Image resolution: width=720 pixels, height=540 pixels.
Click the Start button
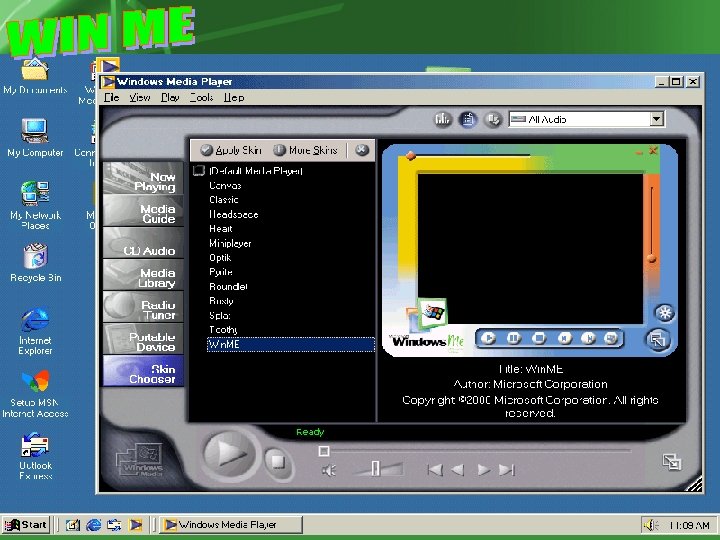25,524
